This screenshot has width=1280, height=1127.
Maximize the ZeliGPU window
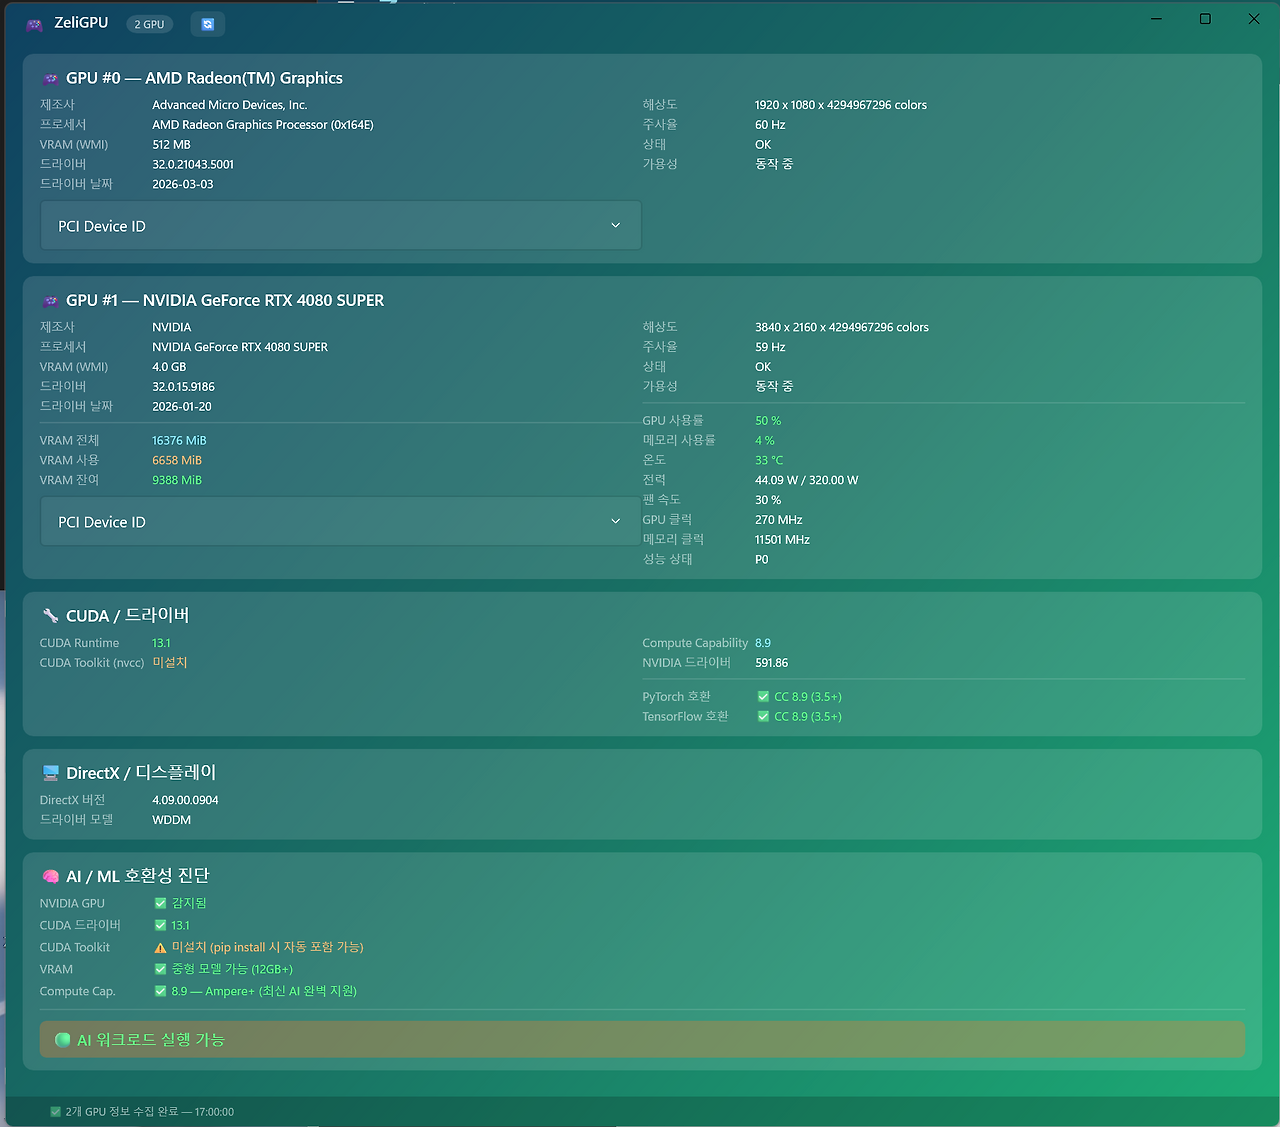coord(1205,19)
